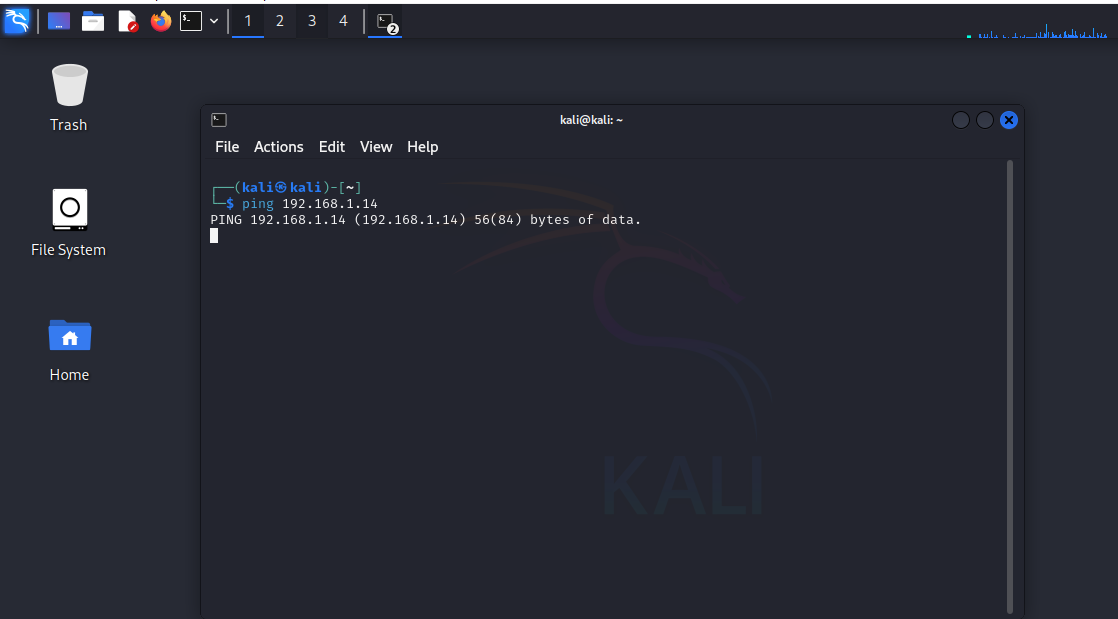The height and width of the screenshot is (619, 1118).
Task: Open the Help menu in terminal
Action: click(x=423, y=147)
